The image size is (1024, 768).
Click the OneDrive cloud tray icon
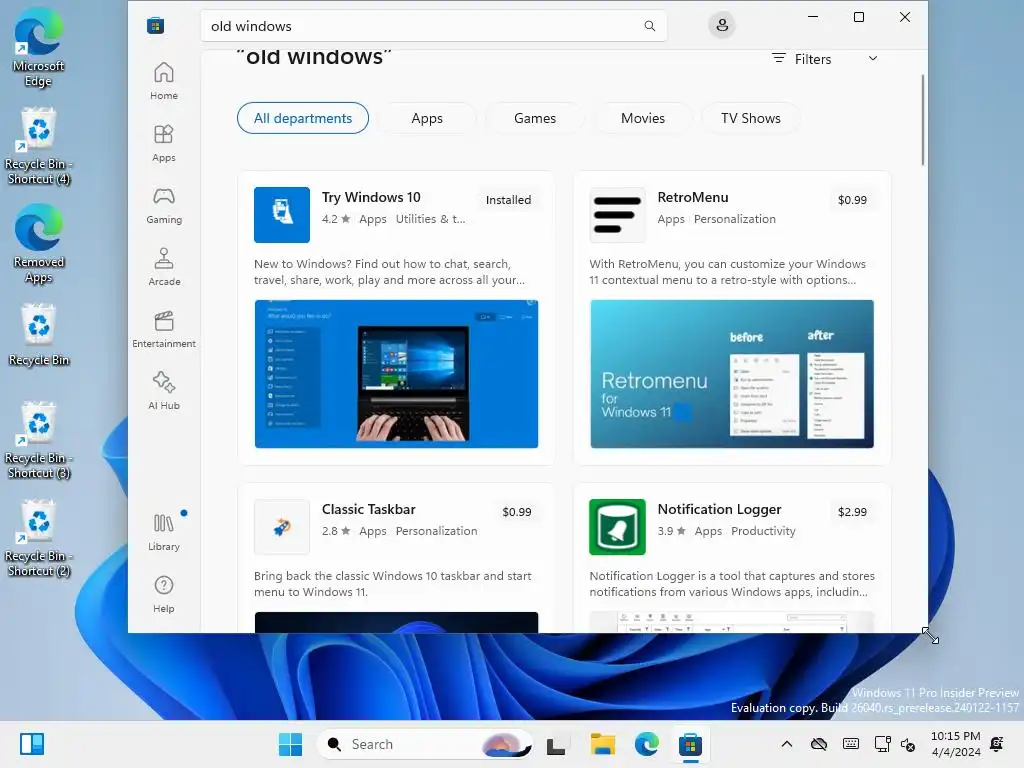tap(818, 744)
